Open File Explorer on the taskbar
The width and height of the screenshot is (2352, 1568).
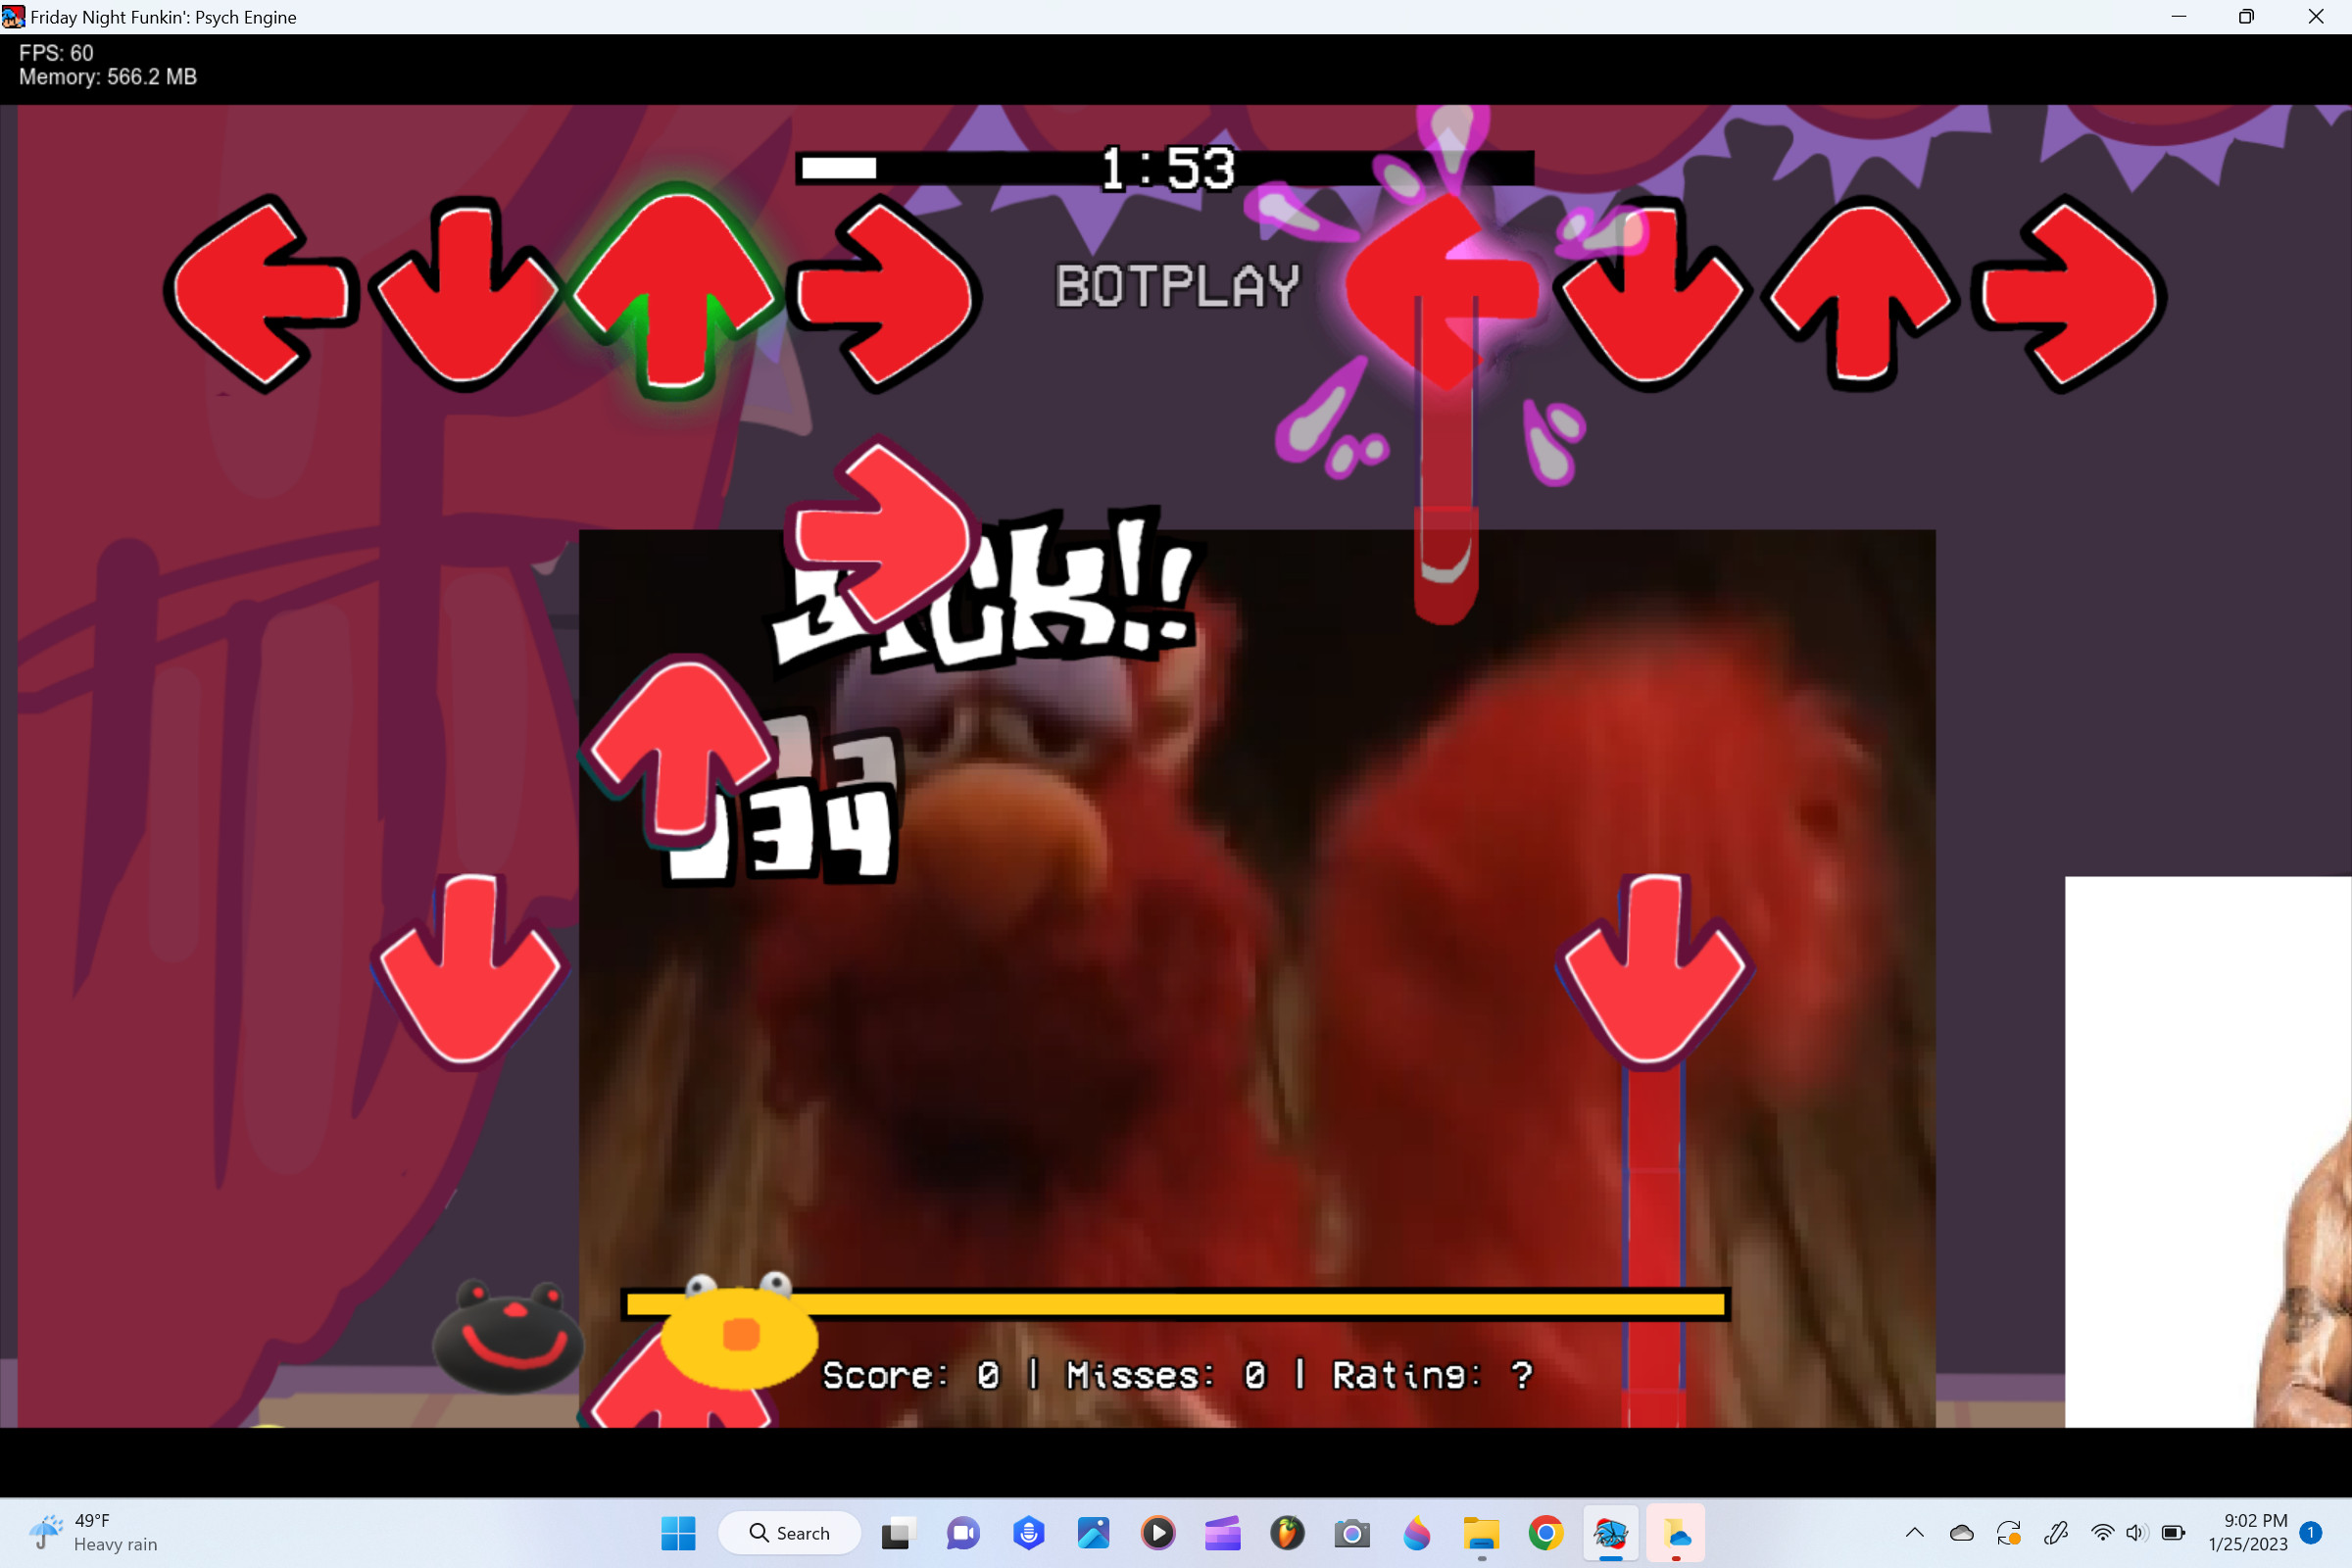pos(1481,1533)
